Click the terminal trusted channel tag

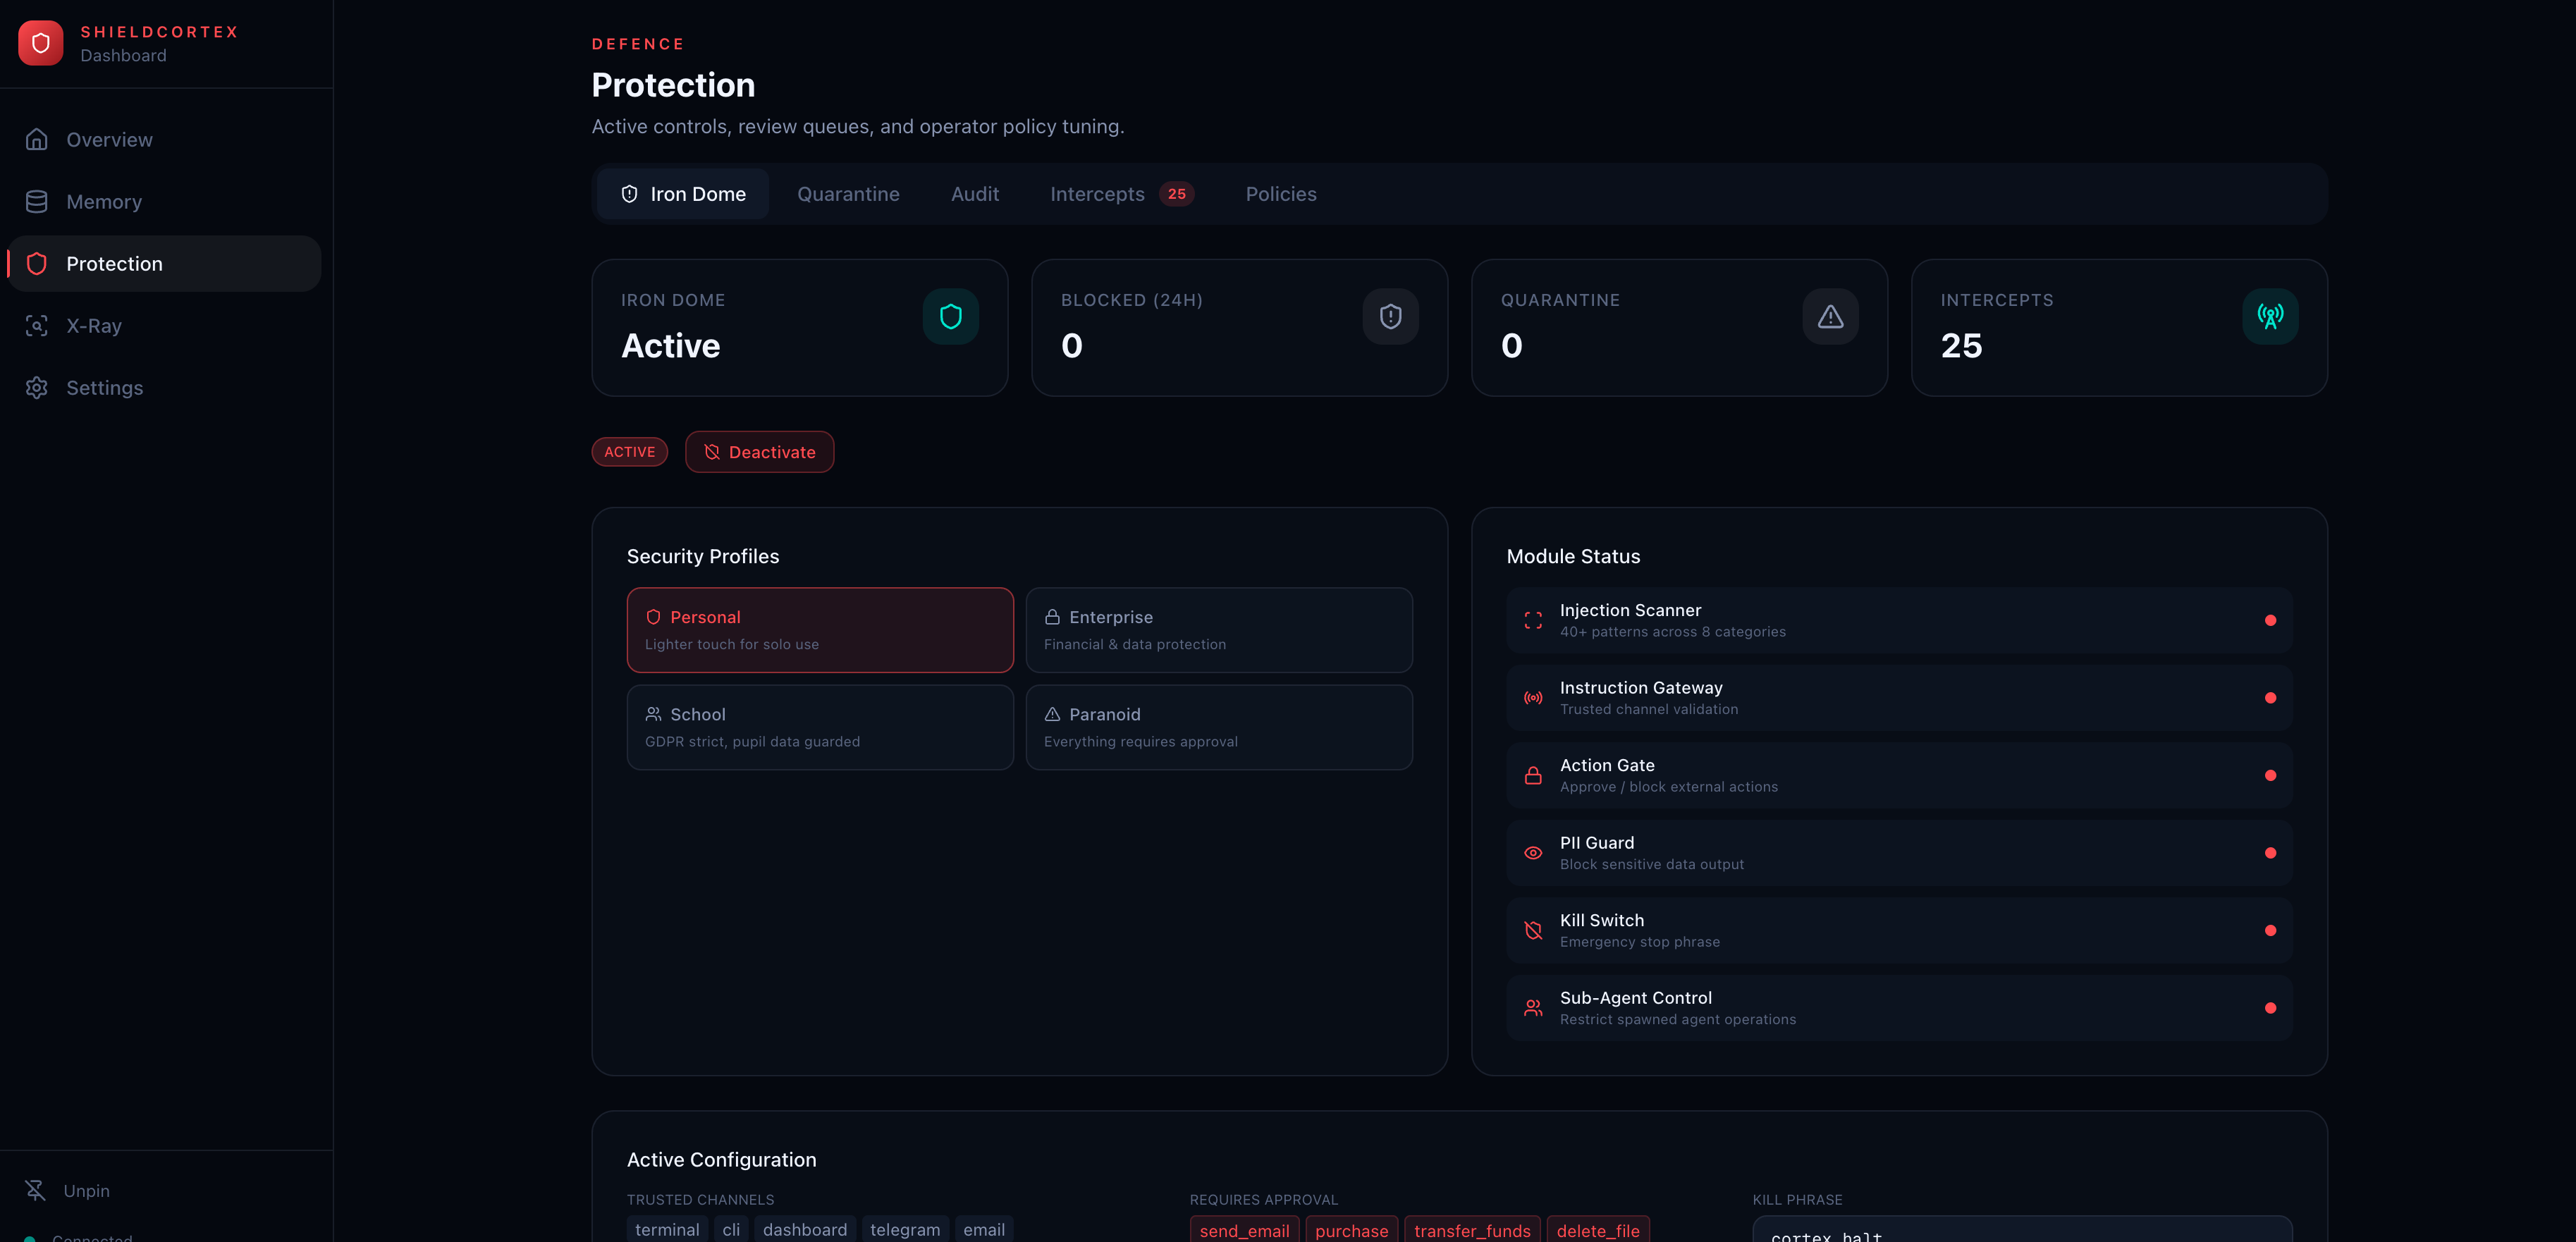667,1229
